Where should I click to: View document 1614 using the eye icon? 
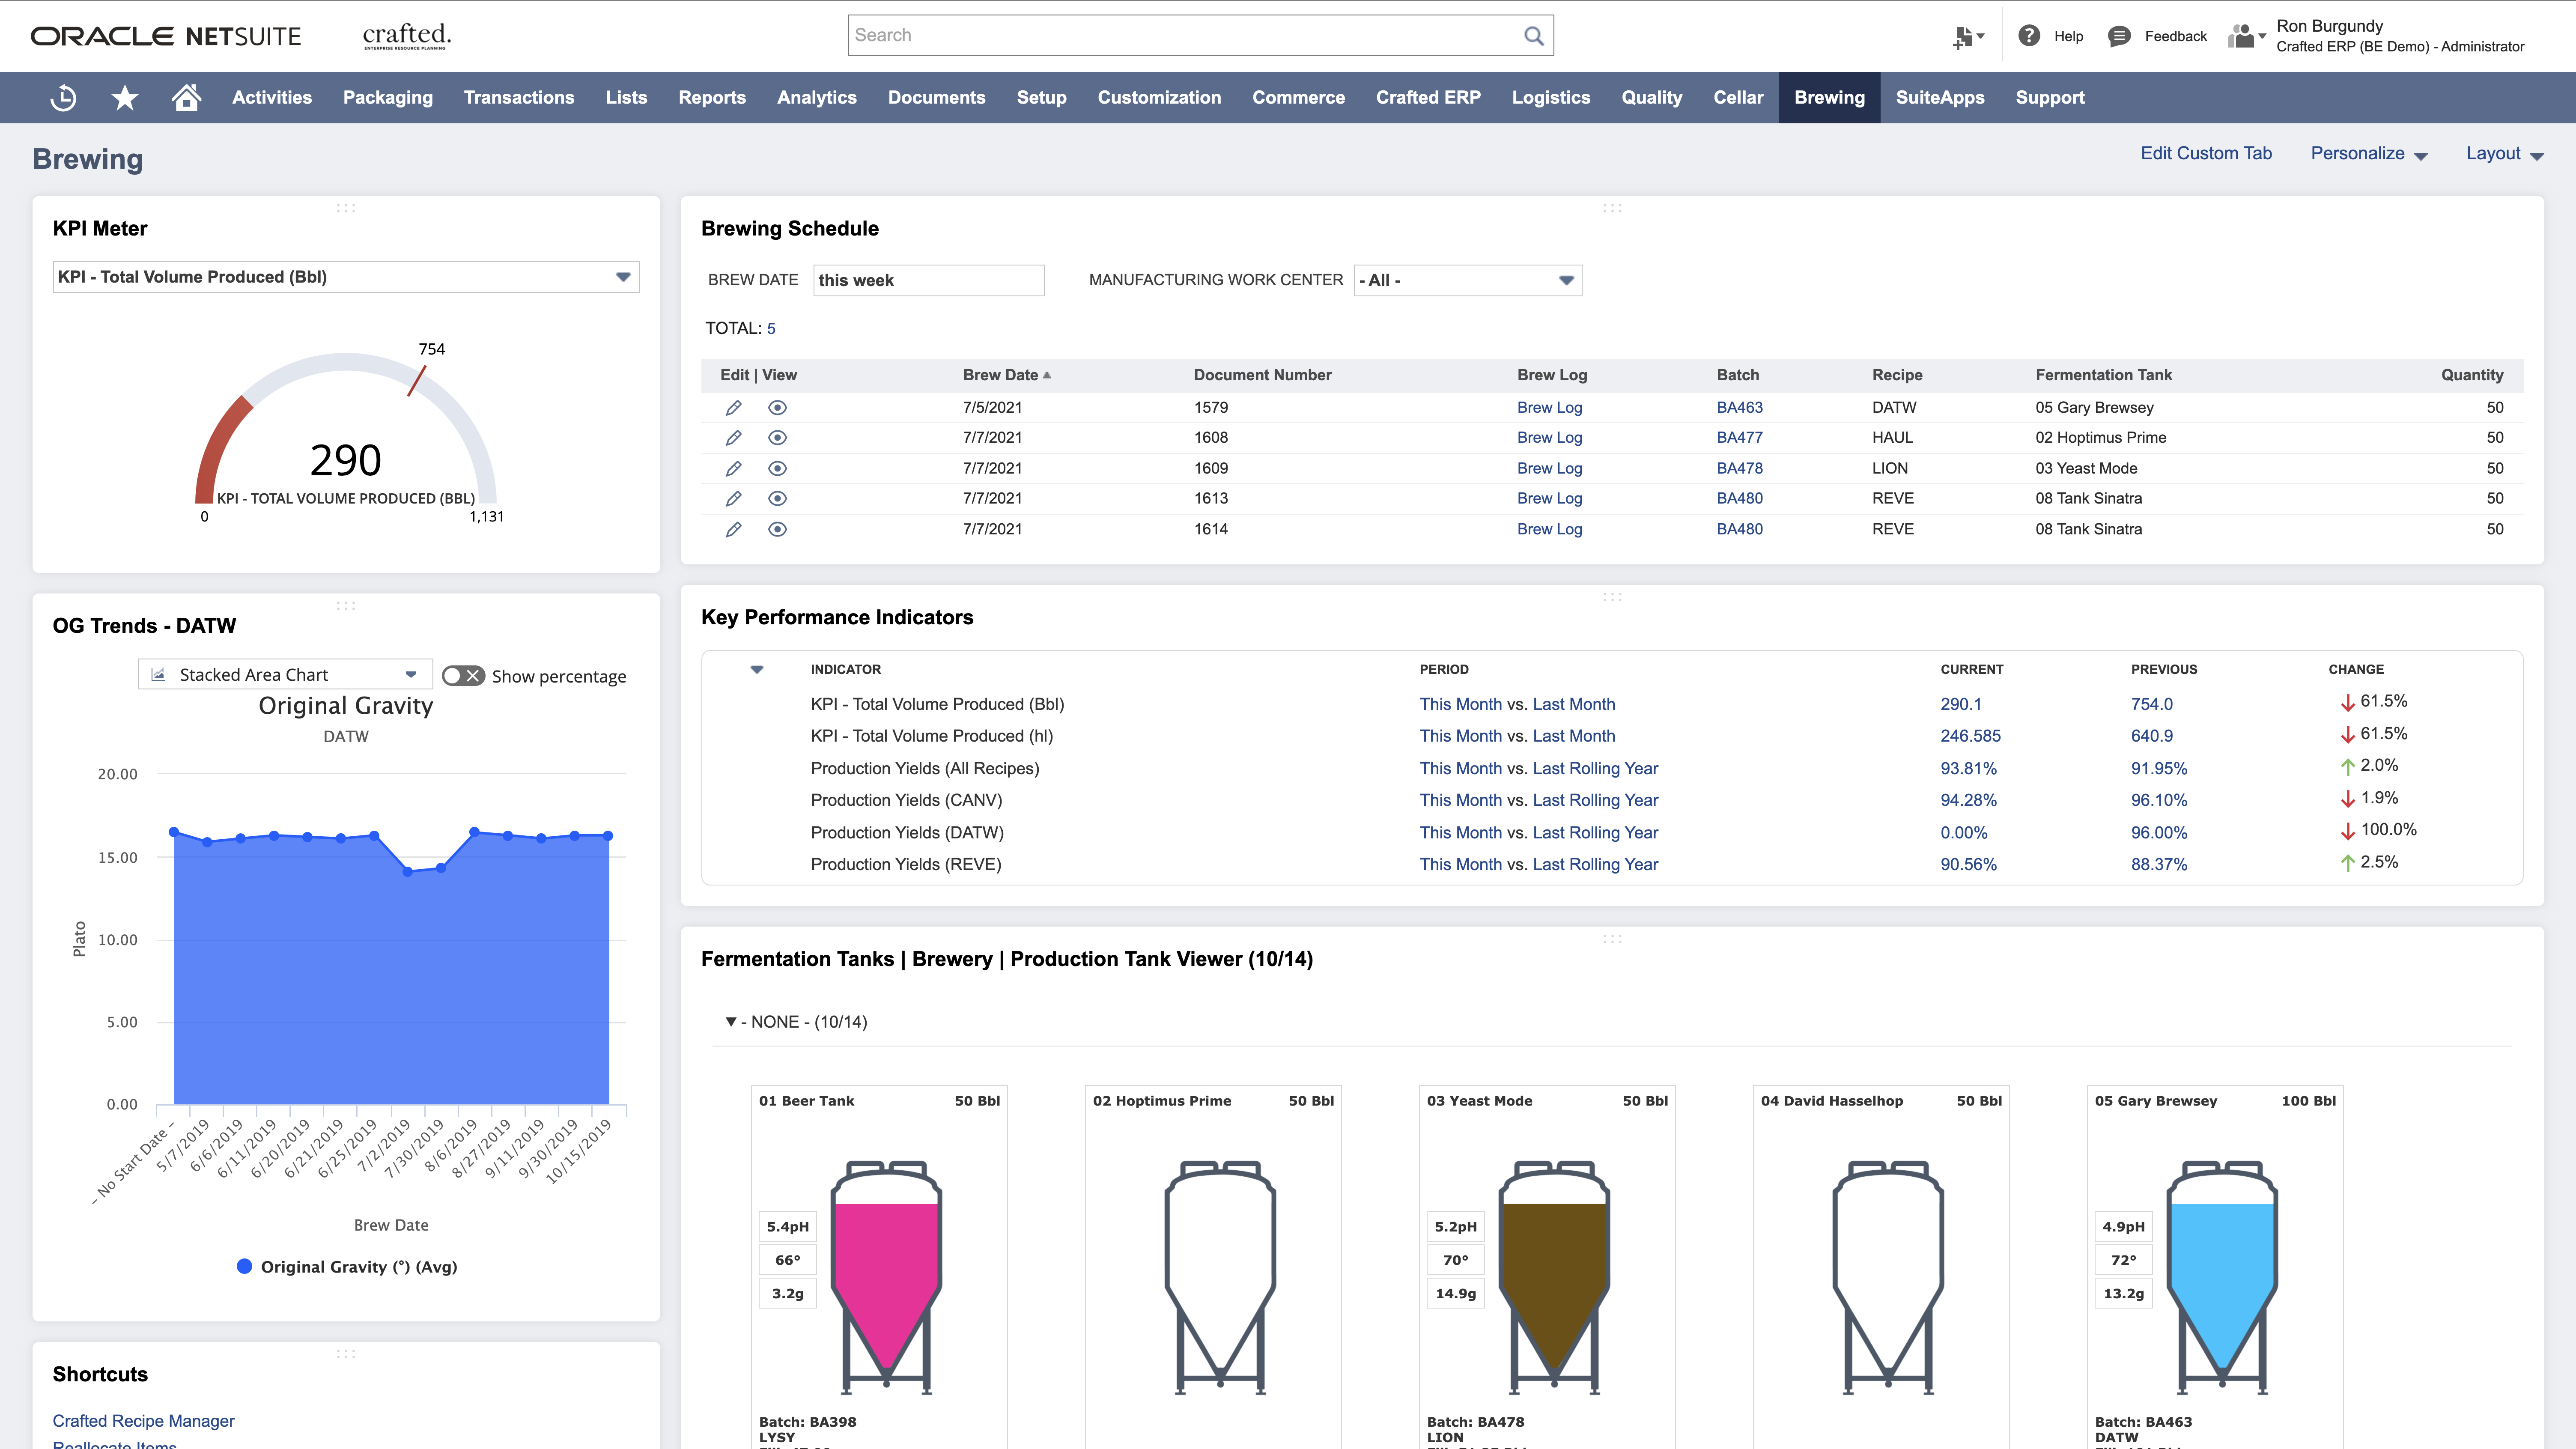(x=777, y=529)
